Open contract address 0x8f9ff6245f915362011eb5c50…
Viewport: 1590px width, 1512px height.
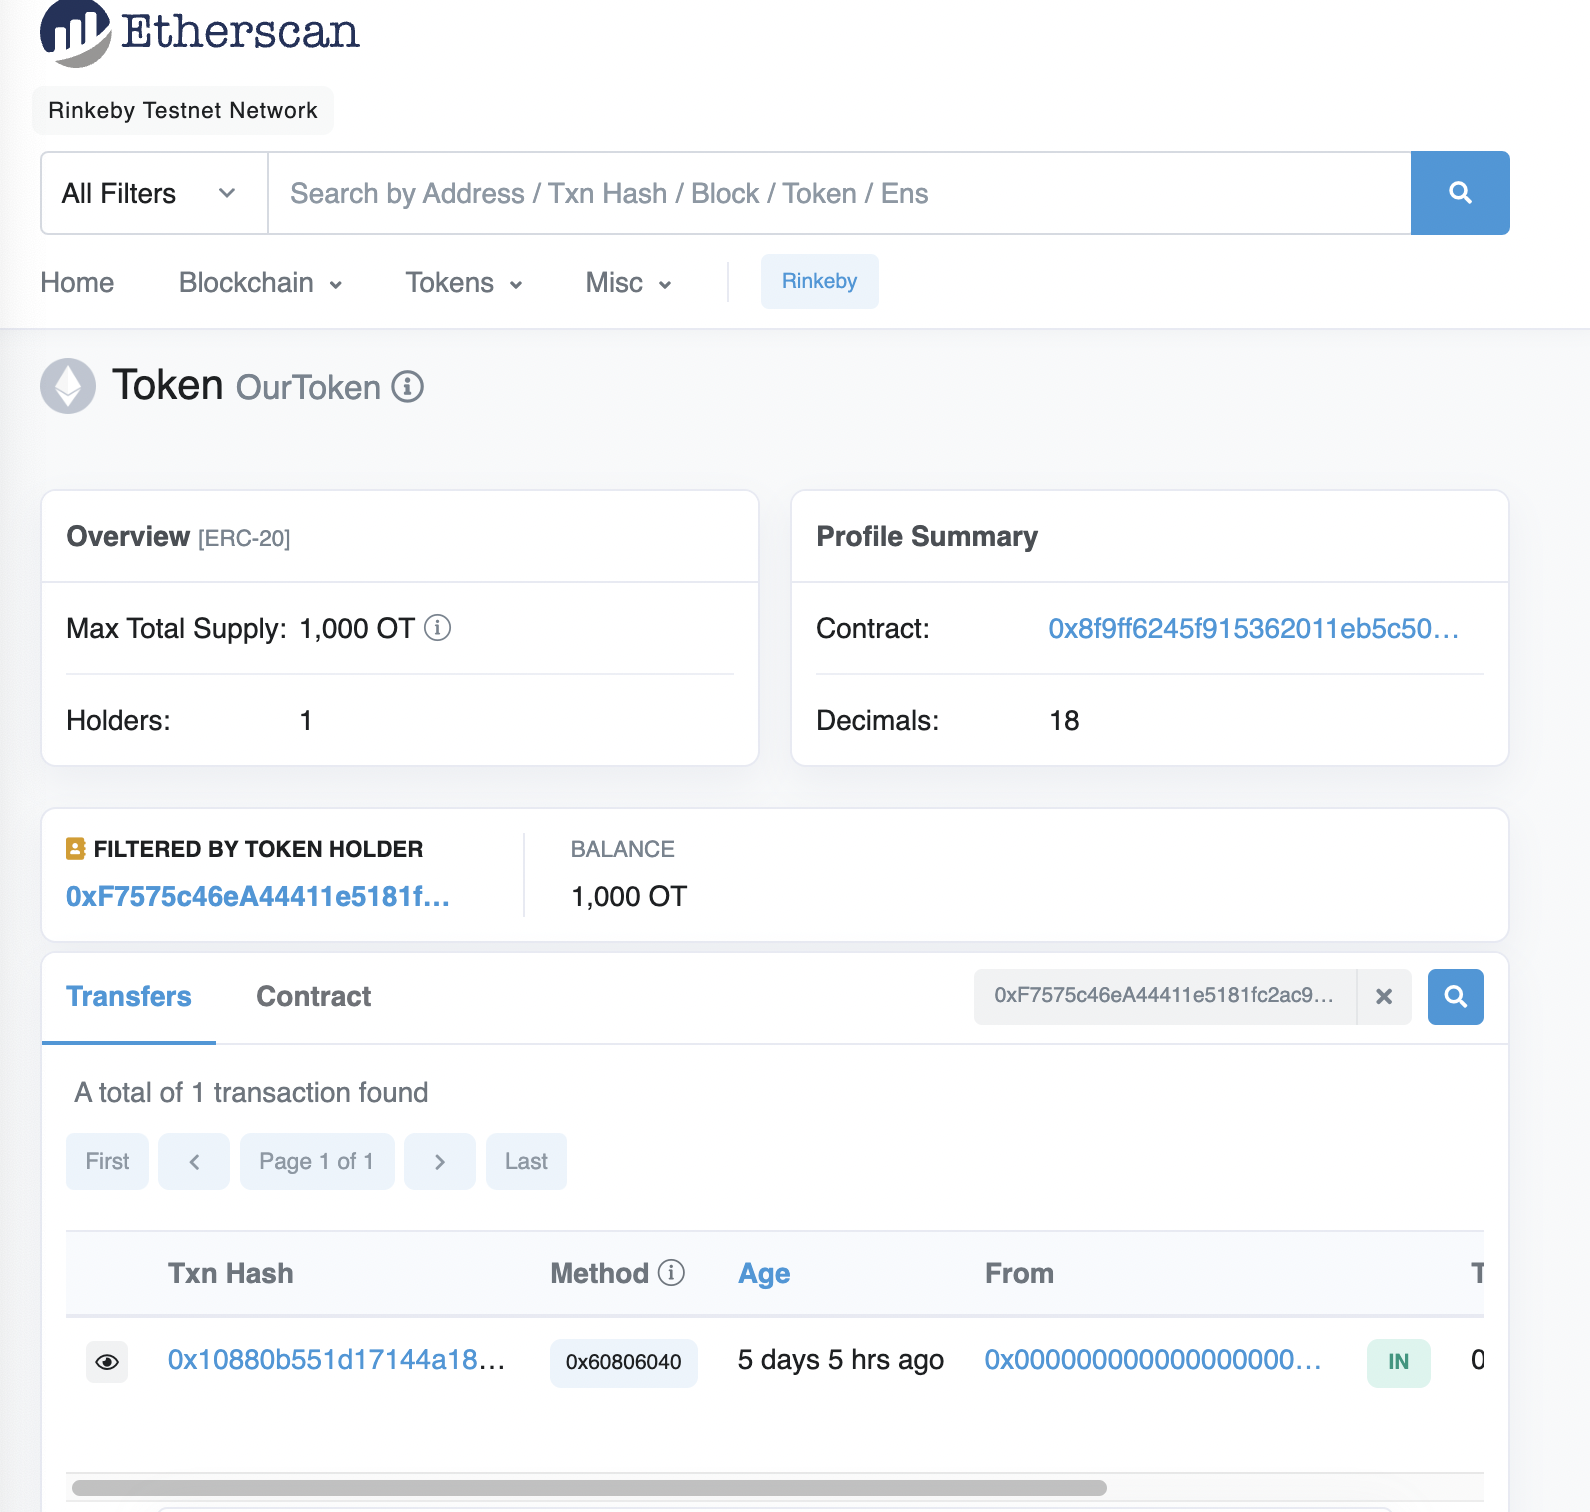(1253, 628)
